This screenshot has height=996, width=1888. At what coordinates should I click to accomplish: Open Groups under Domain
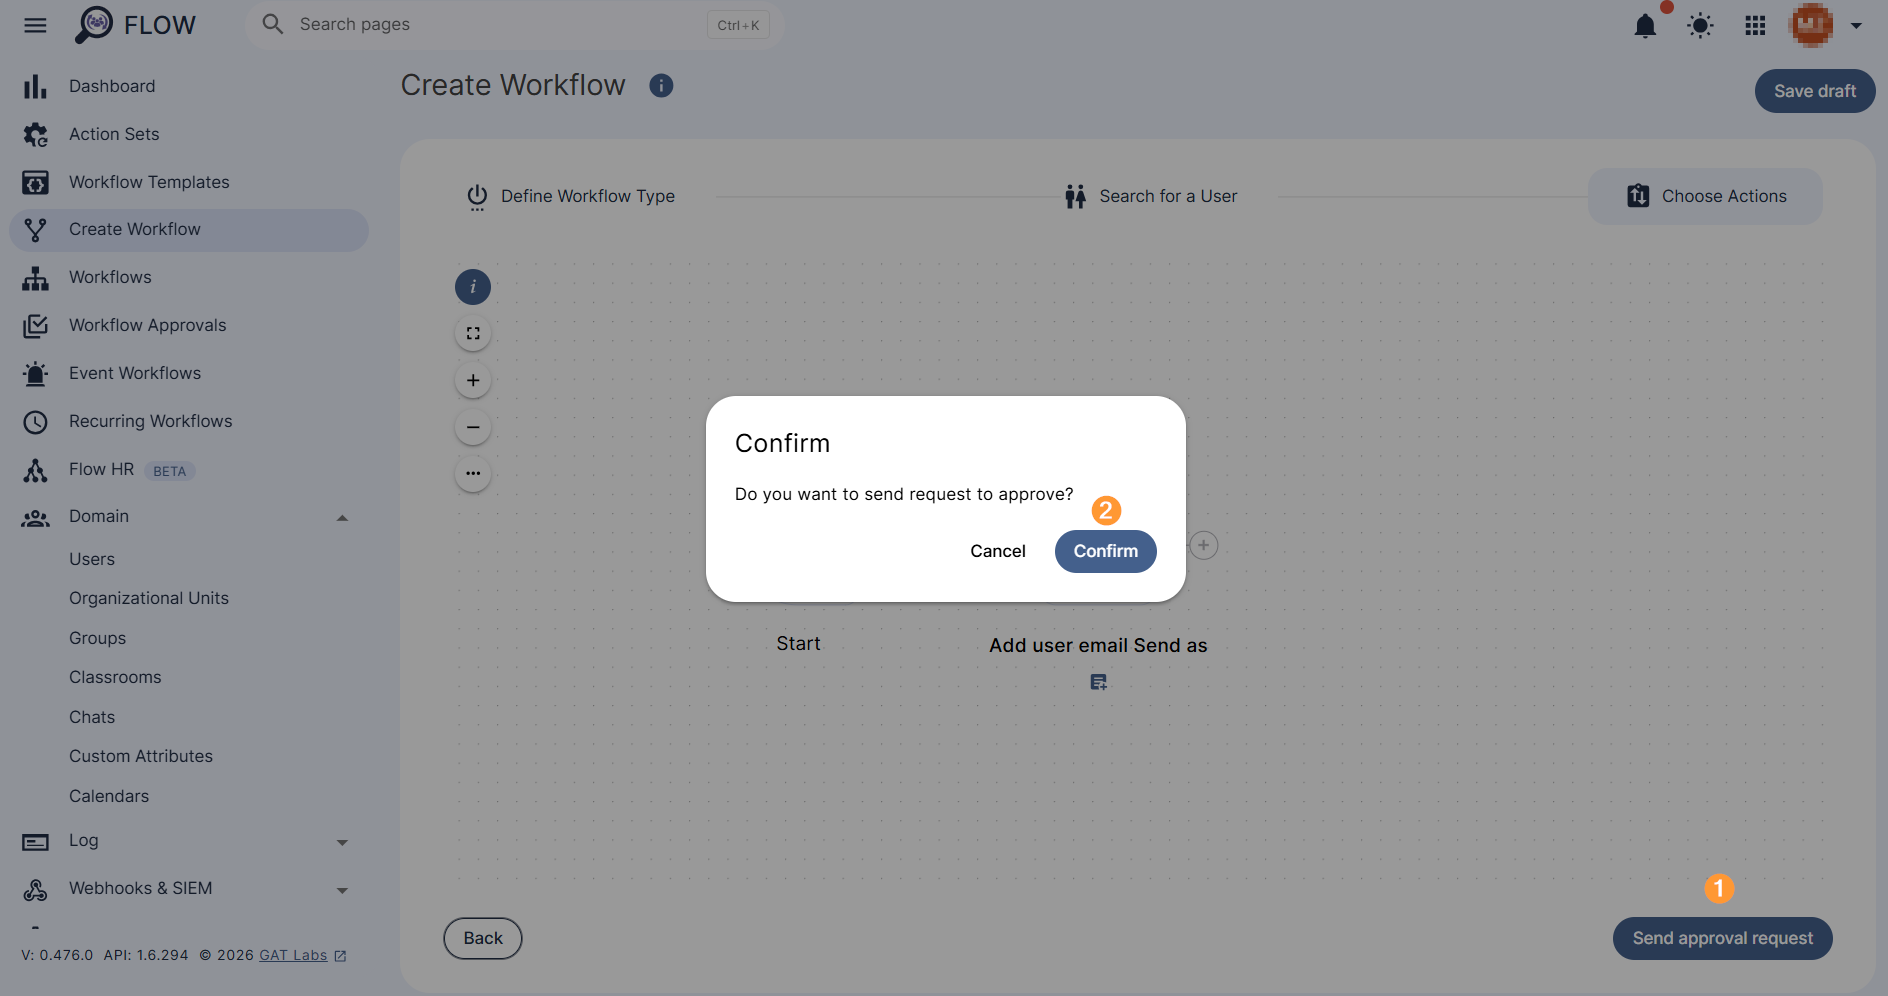tap(97, 638)
